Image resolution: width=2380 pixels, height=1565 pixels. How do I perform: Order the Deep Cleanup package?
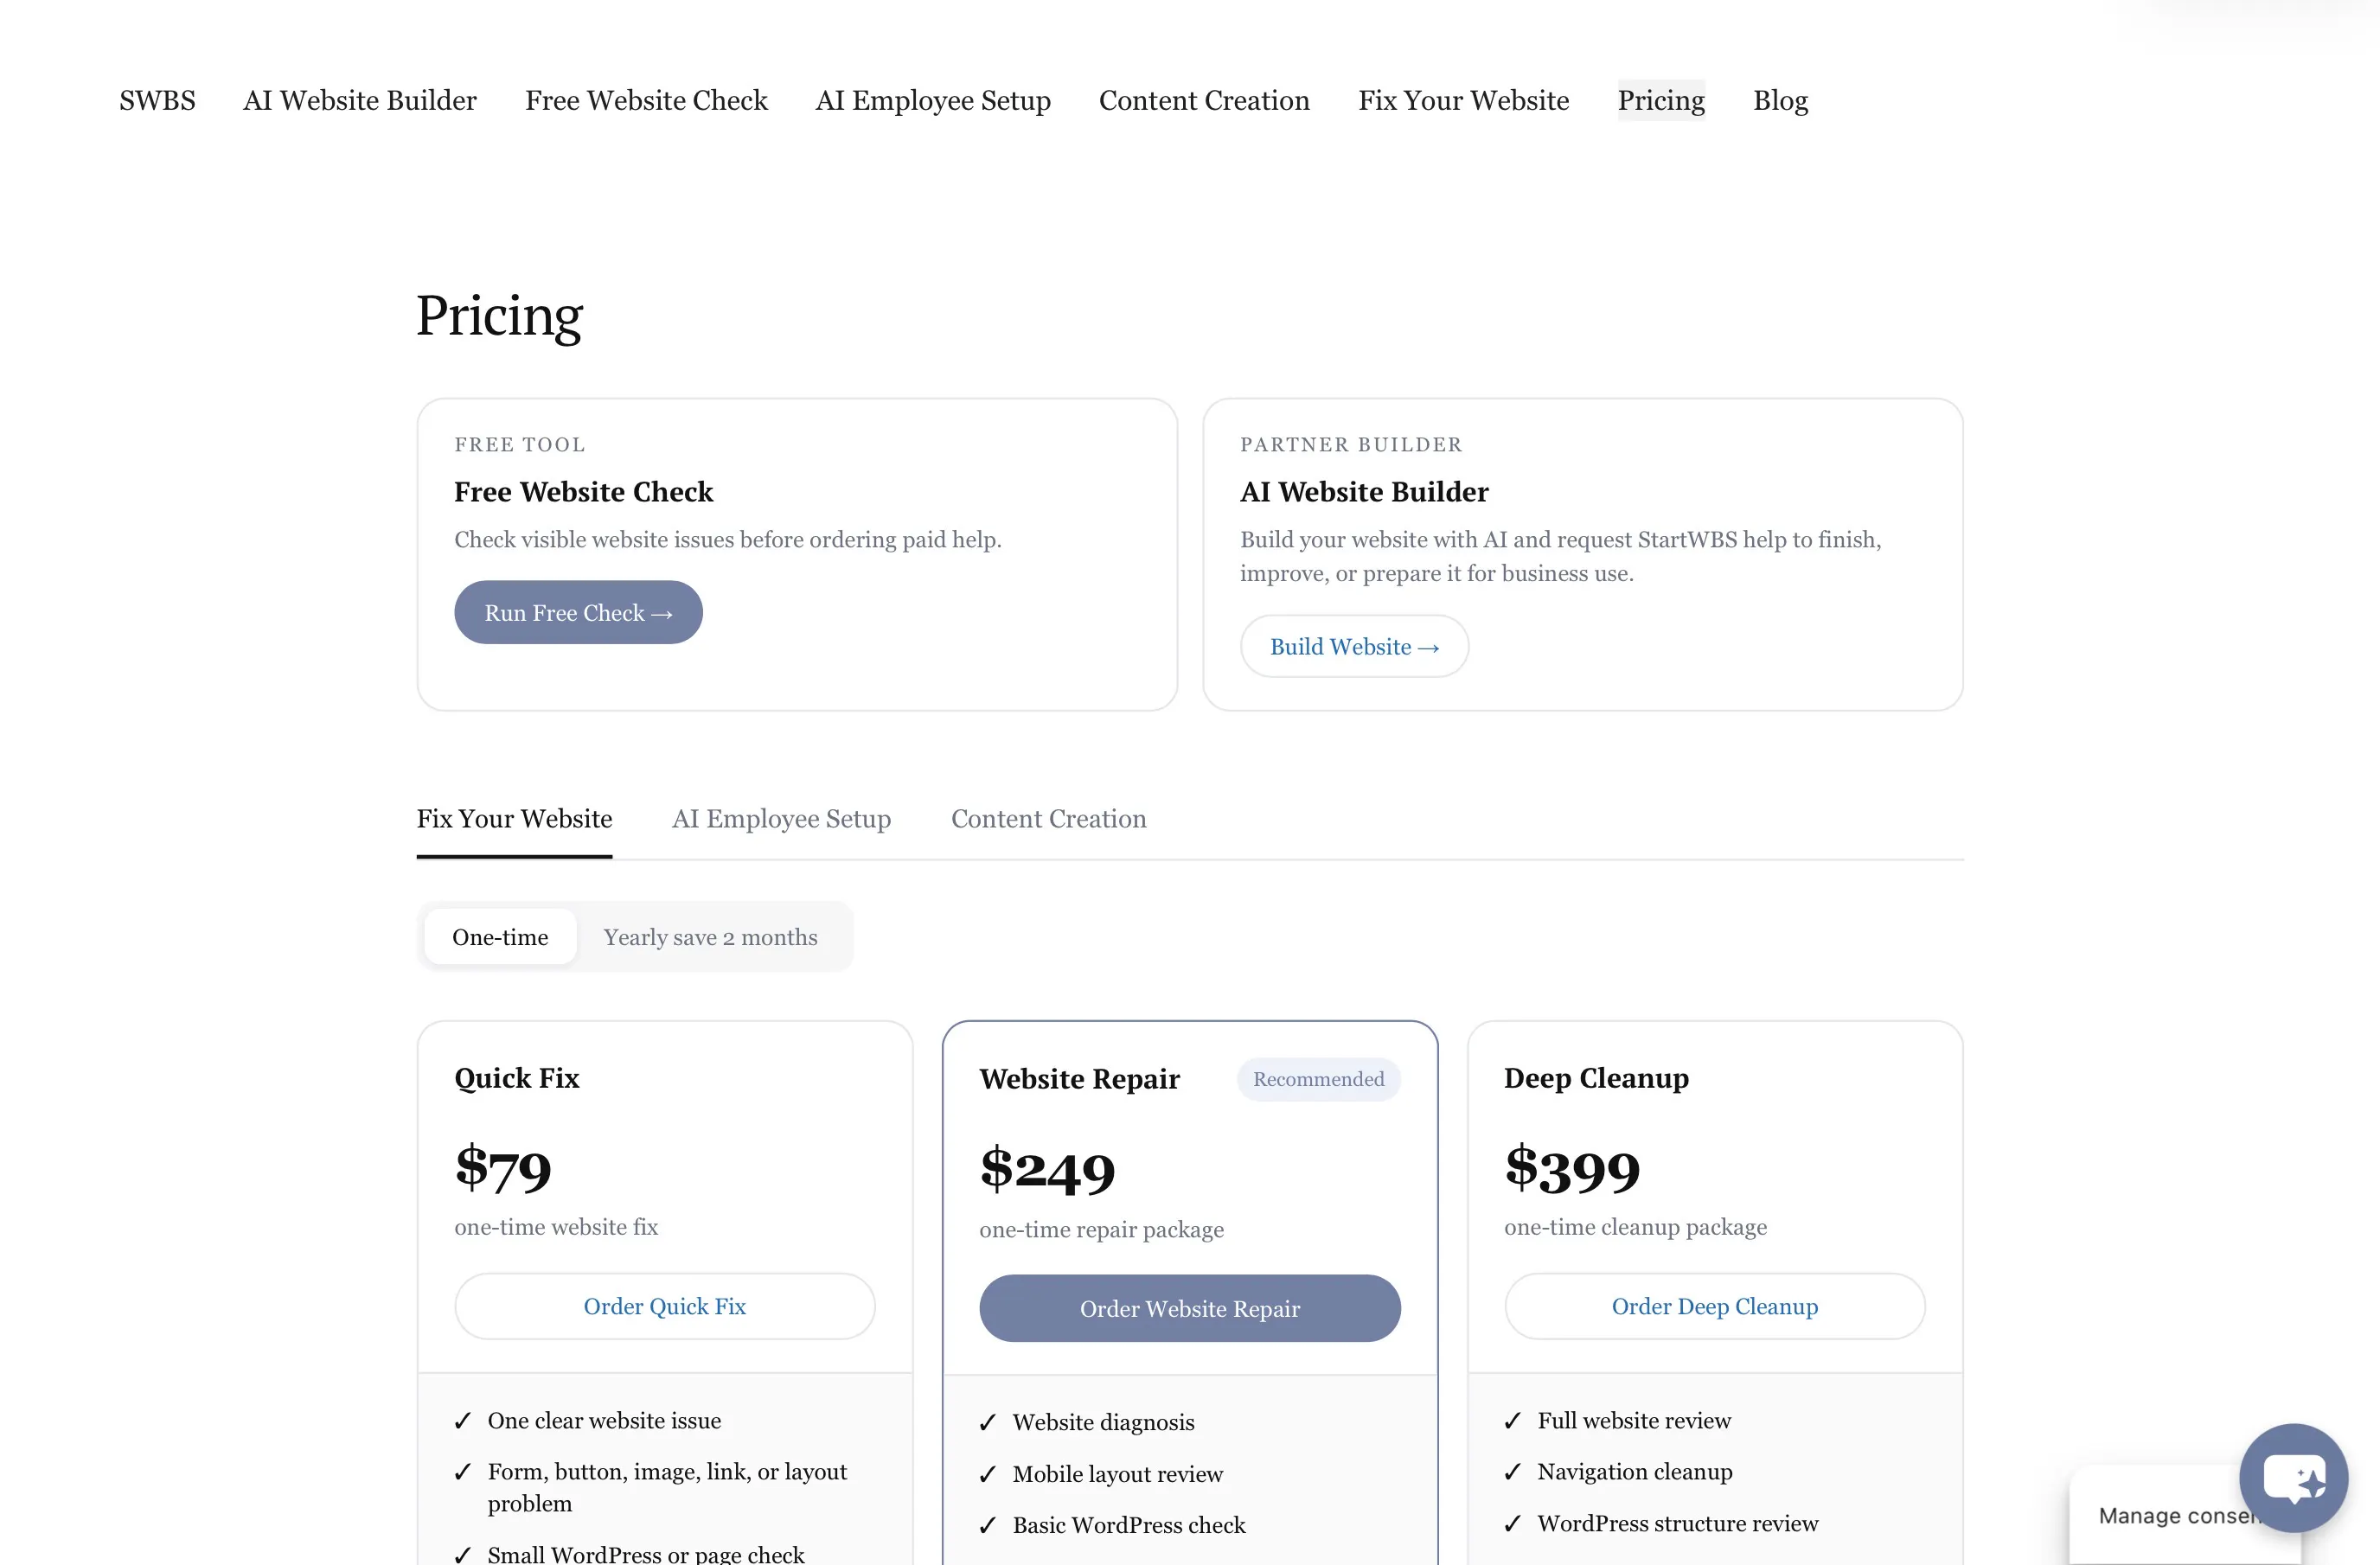1714,1306
